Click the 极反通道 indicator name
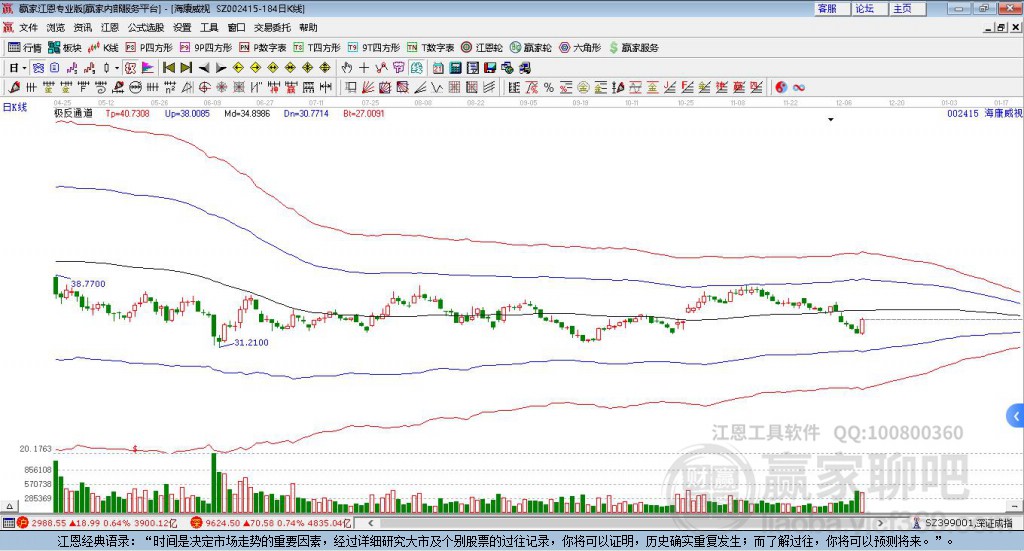1024x551 pixels. coord(72,113)
